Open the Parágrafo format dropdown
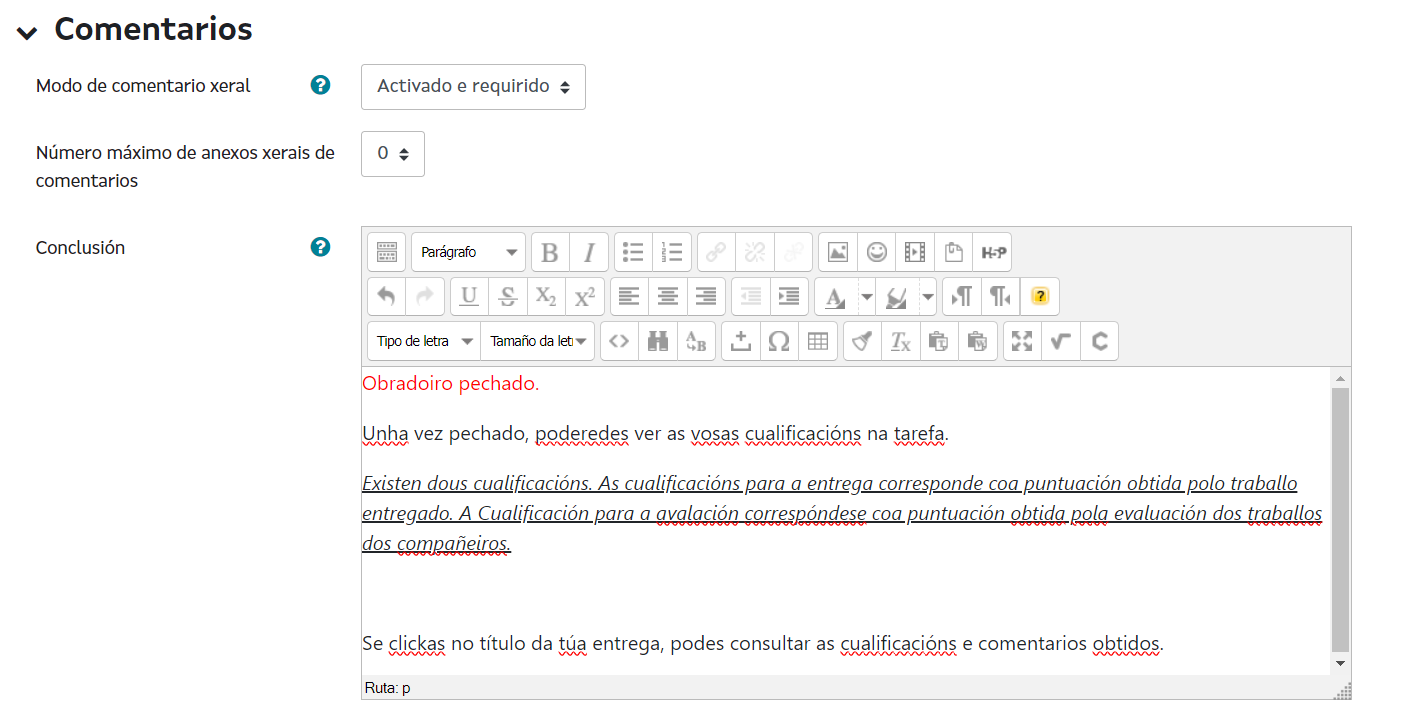 click(468, 253)
